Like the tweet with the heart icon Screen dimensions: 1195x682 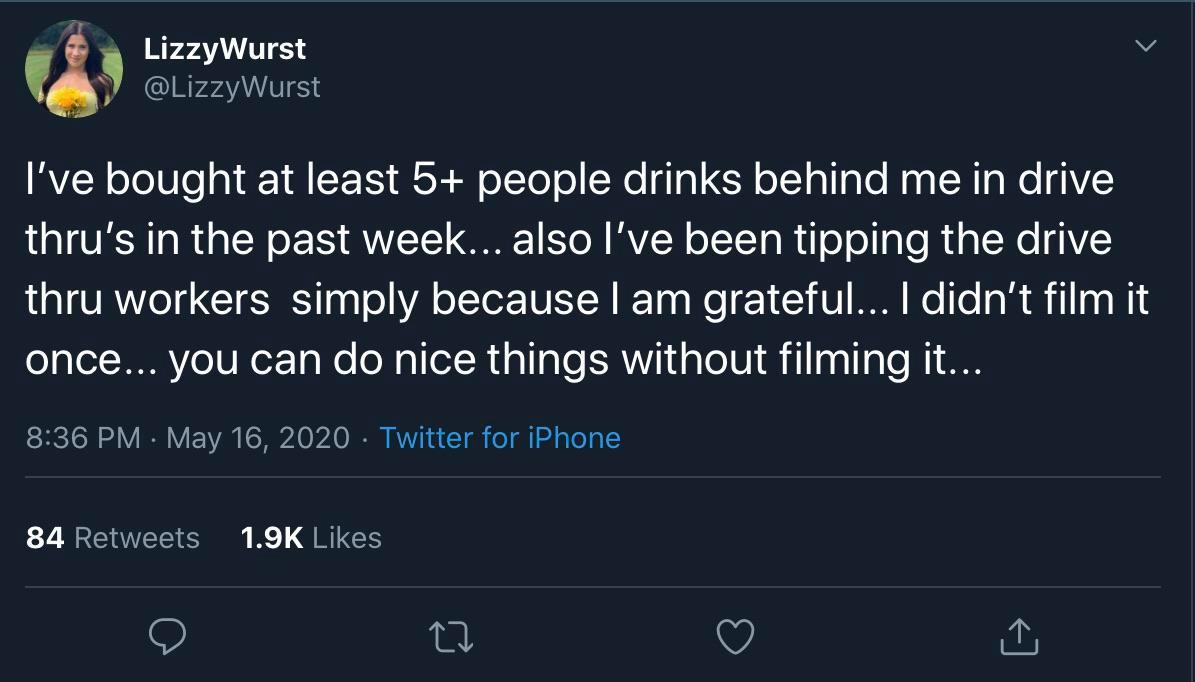click(x=736, y=637)
